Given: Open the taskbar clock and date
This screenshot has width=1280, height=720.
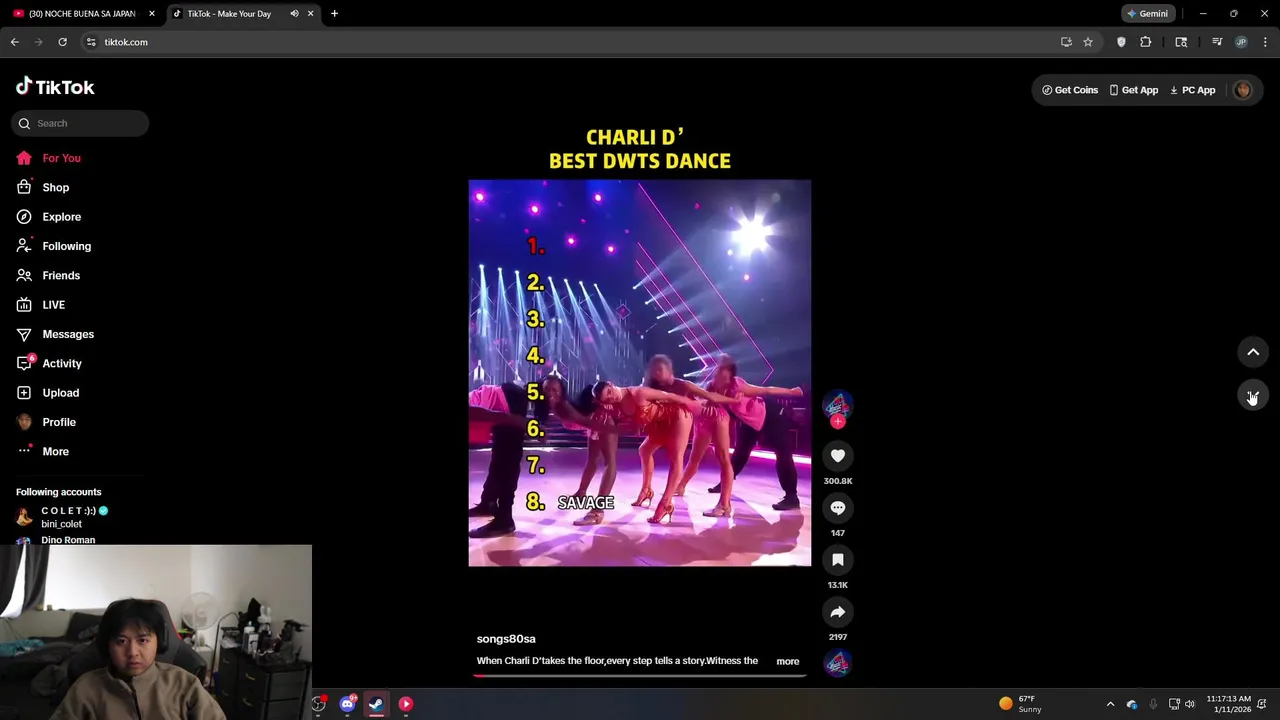Looking at the screenshot, I should [x=1228, y=704].
